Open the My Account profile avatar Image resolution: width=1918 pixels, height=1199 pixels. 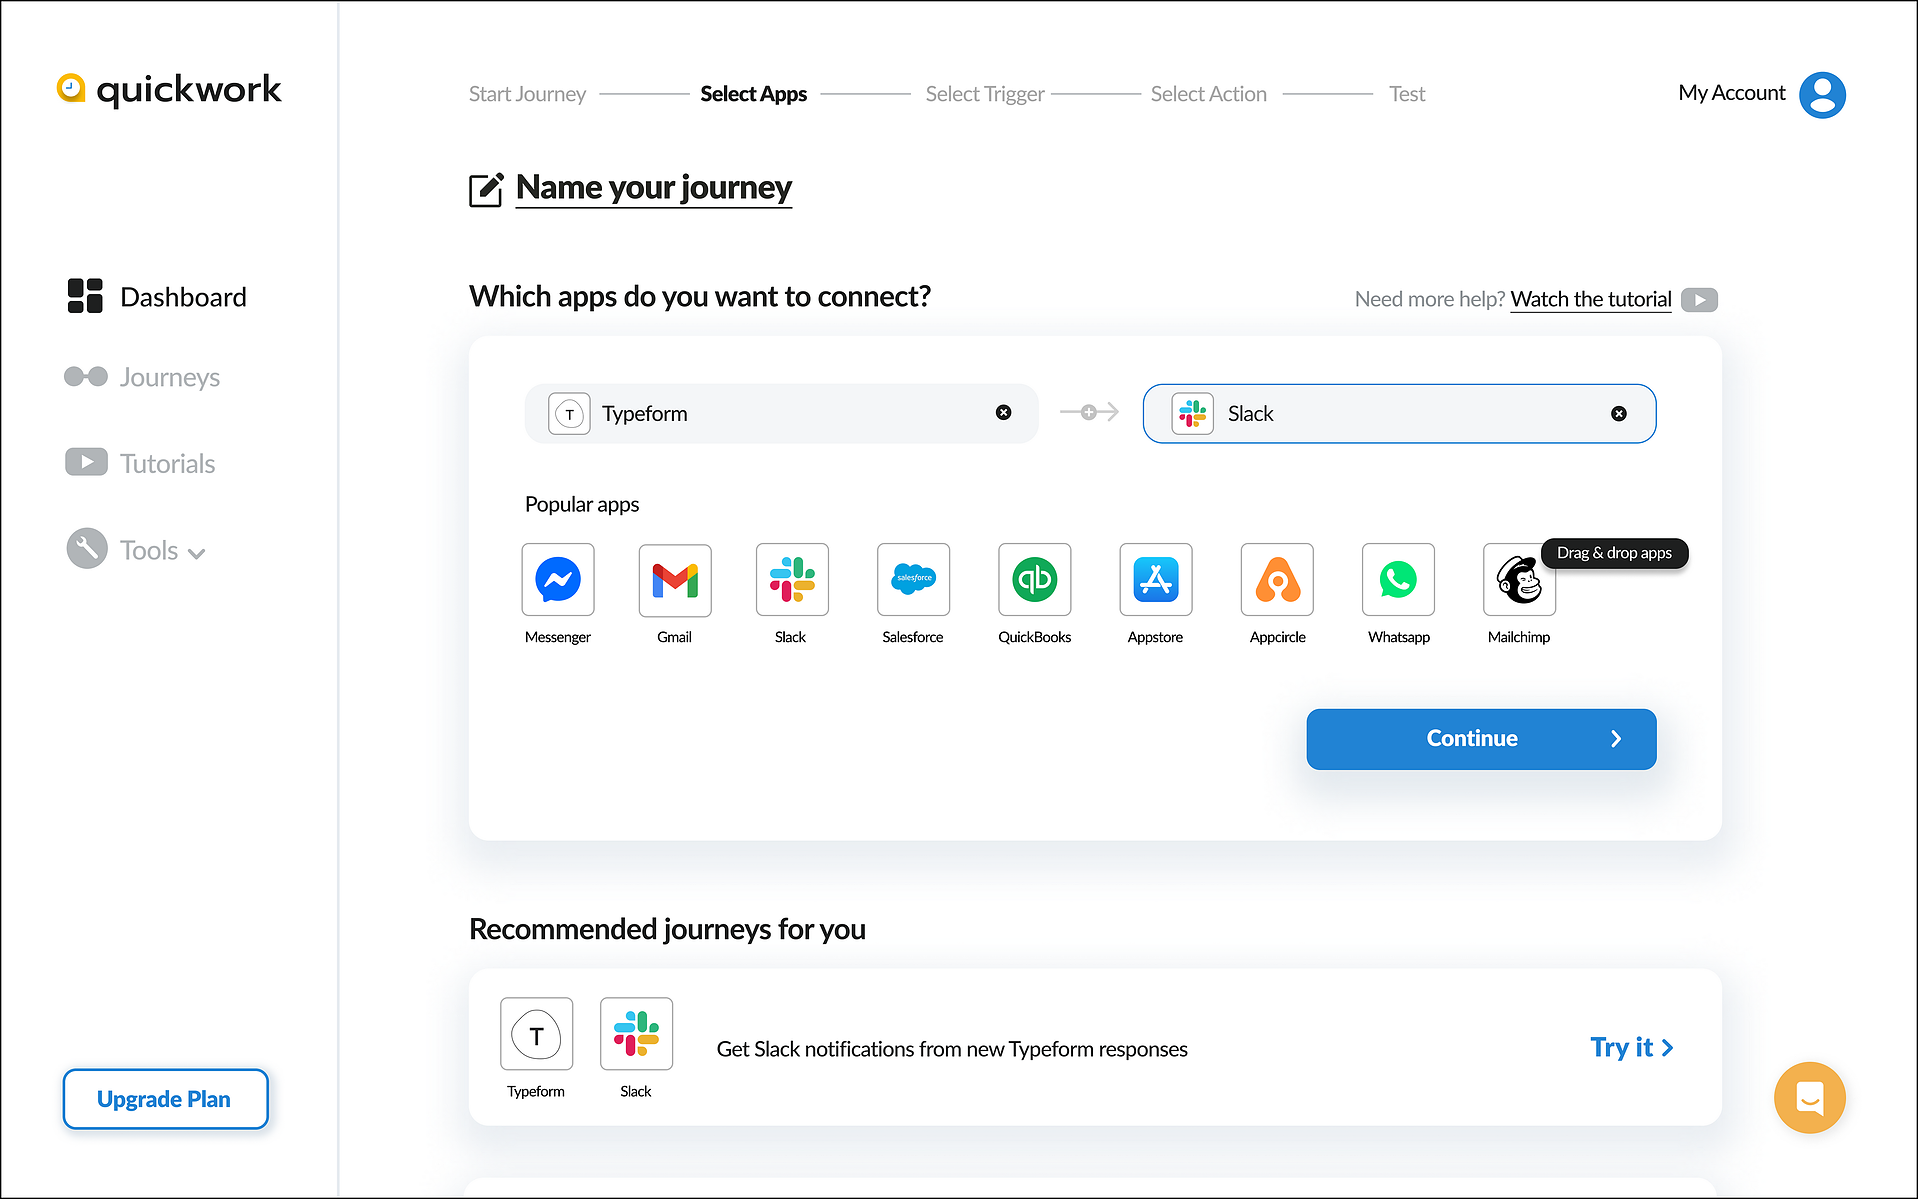(x=1822, y=95)
